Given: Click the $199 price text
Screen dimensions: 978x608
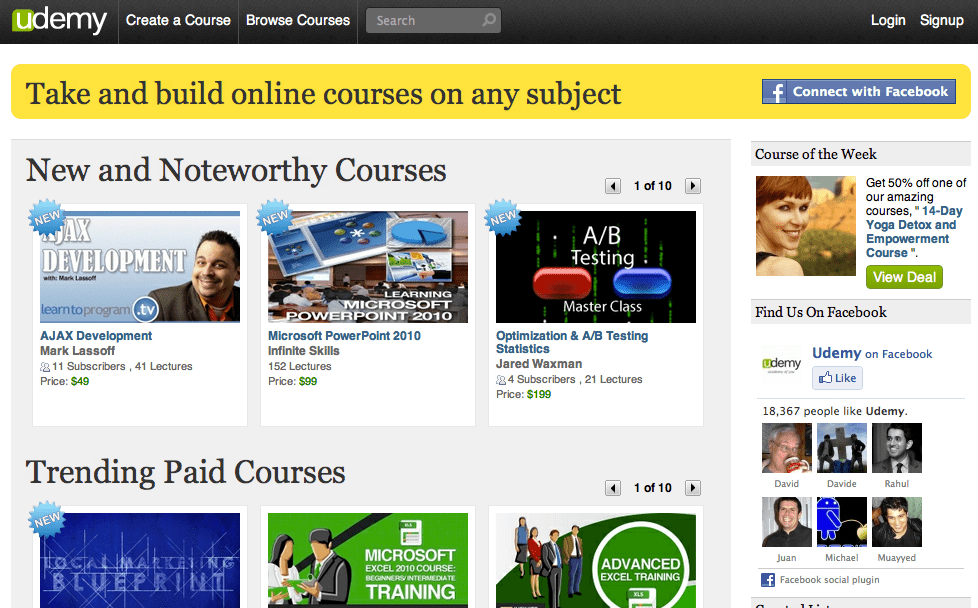Looking at the screenshot, I should tap(539, 394).
